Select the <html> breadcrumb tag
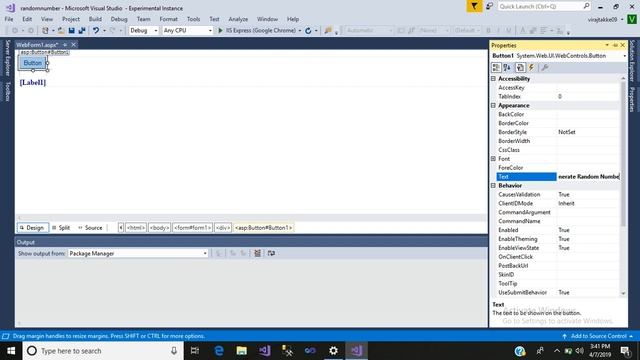 click(136, 228)
